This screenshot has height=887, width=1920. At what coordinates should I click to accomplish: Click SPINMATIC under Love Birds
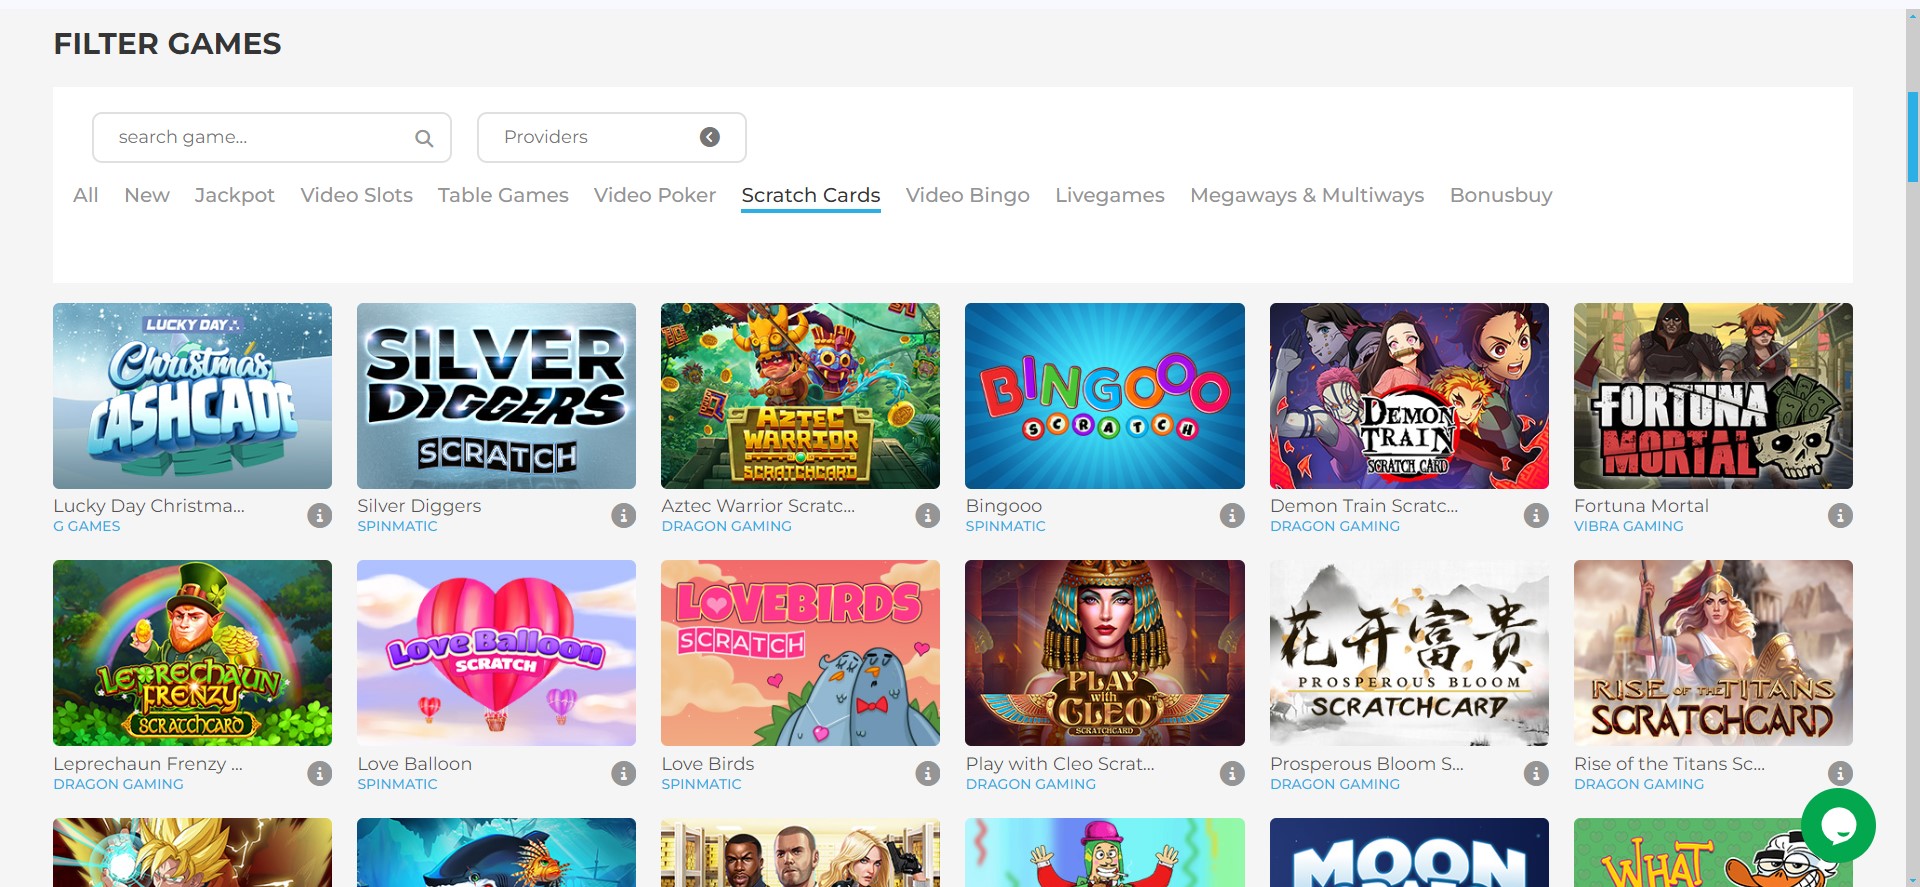701,784
